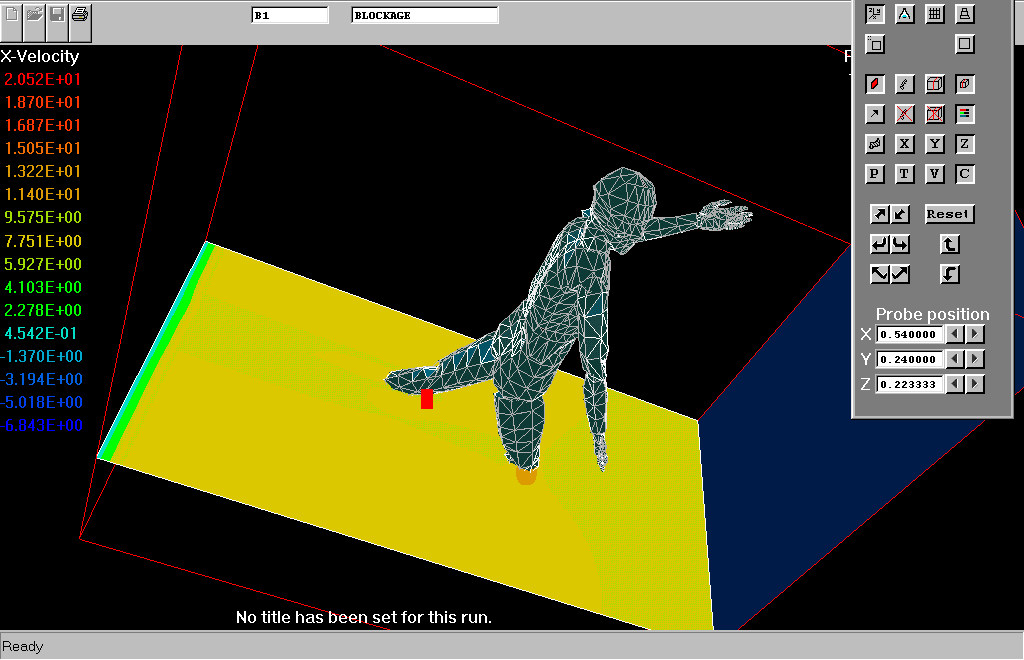Select the T (temperature) variable button
The height and width of the screenshot is (660, 1024).
904,174
